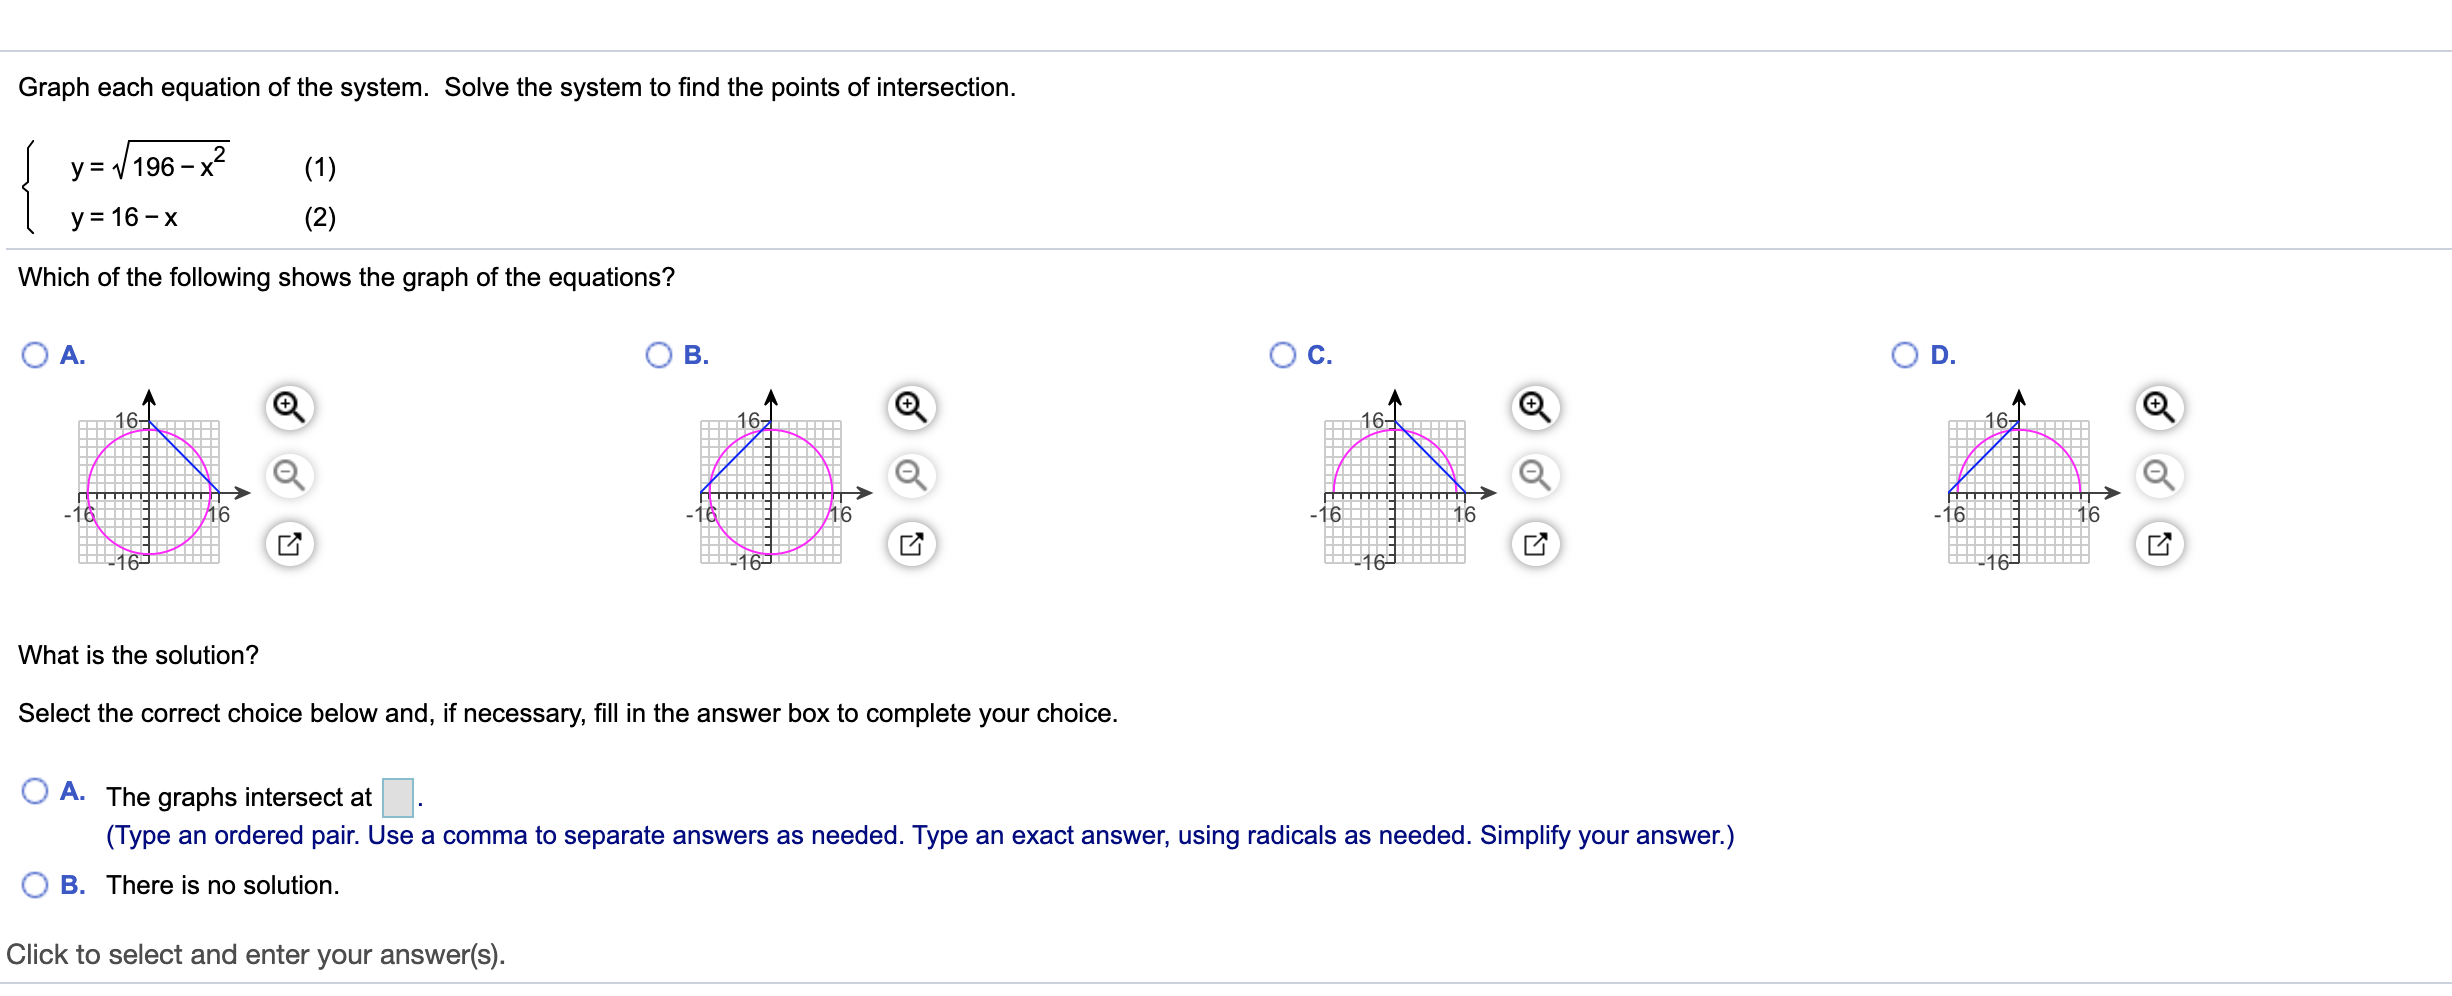This screenshot has height=996, width=2452.
Task: Open graph C in a popup window
Action: 1535,544
